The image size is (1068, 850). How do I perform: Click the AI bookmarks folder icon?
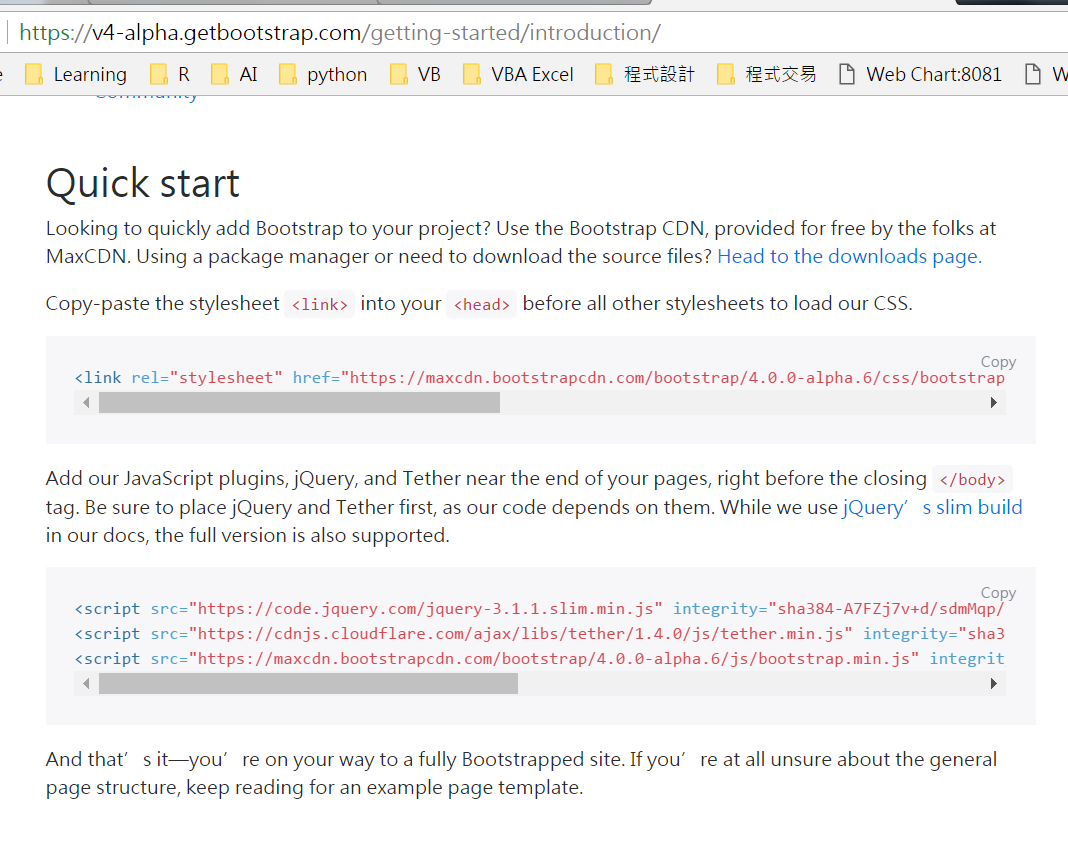(222, 73)
